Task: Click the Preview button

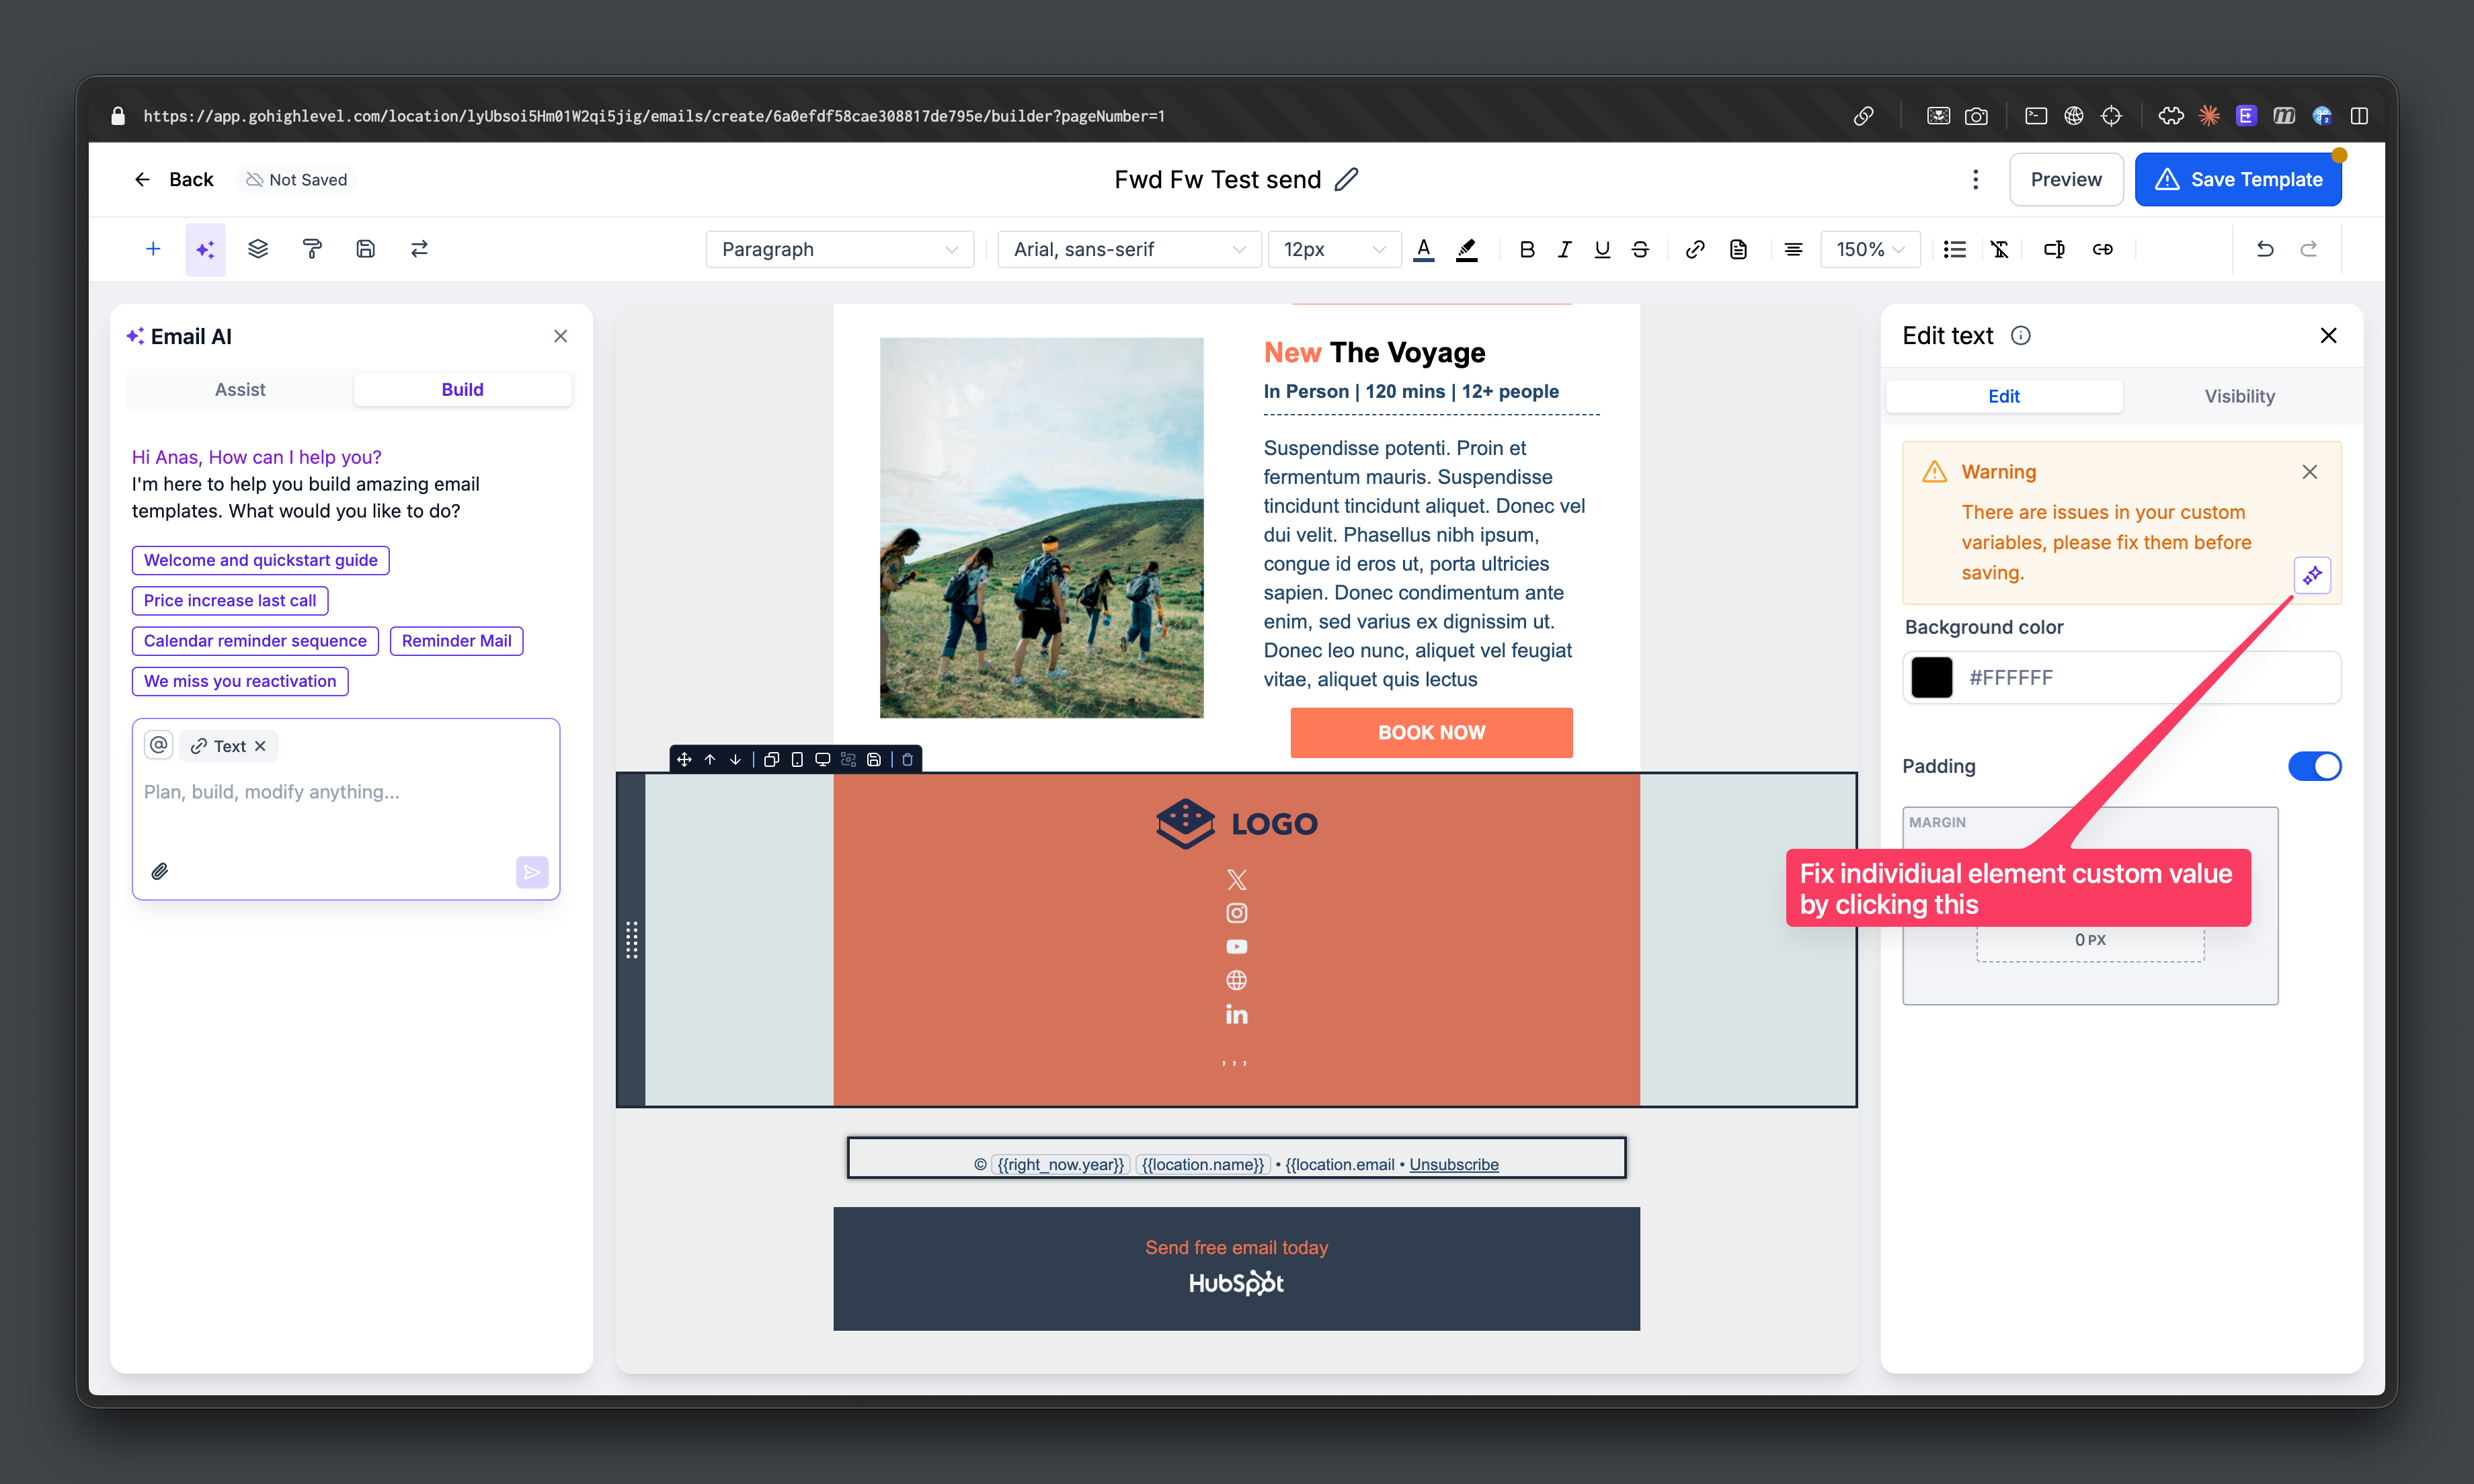Action: click(2065, 179)
